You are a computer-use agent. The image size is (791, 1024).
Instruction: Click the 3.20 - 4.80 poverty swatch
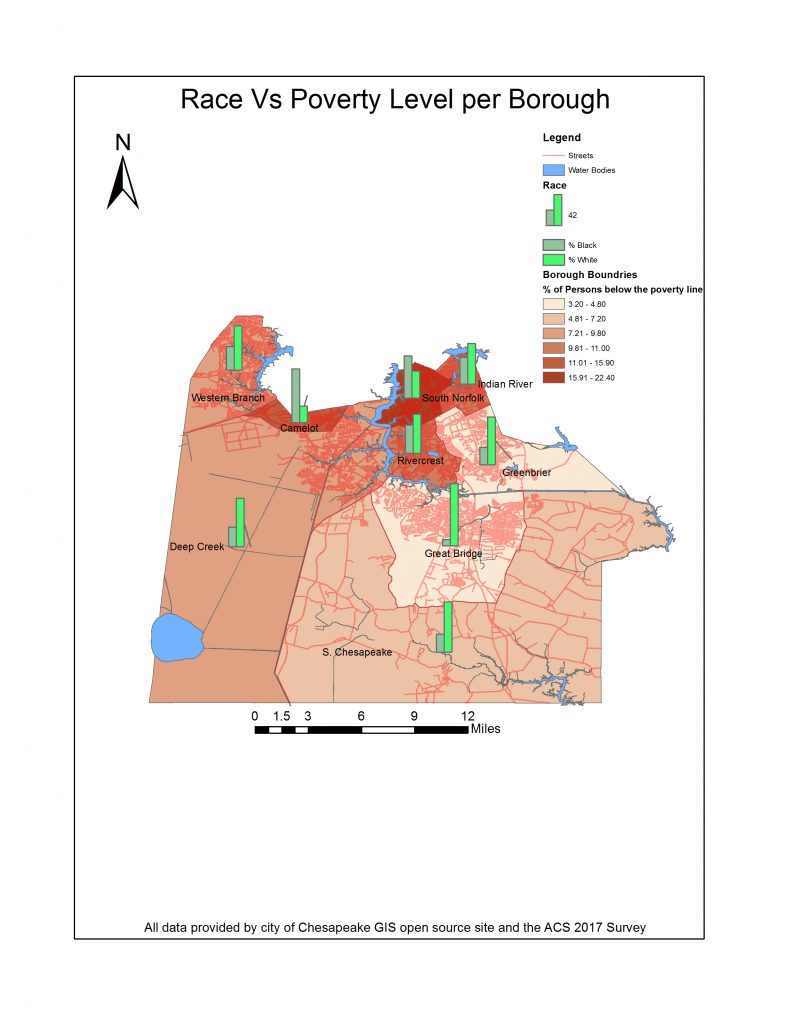pyautogui.click(x=553, y=304)
